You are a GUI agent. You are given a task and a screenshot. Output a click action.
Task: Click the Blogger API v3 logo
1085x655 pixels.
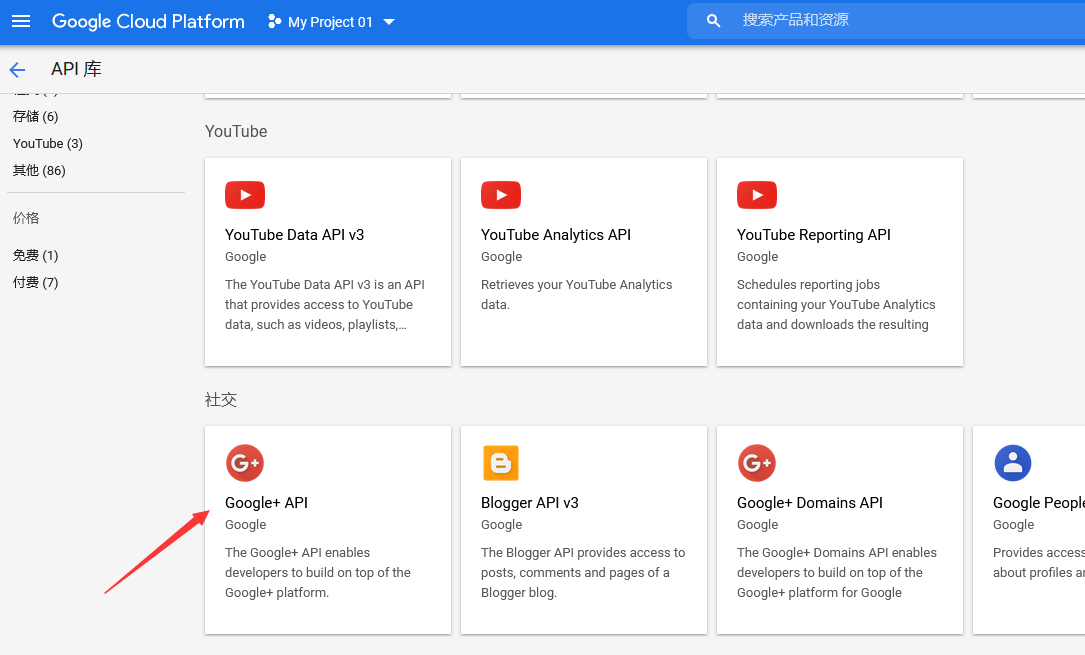pos(501,463)
